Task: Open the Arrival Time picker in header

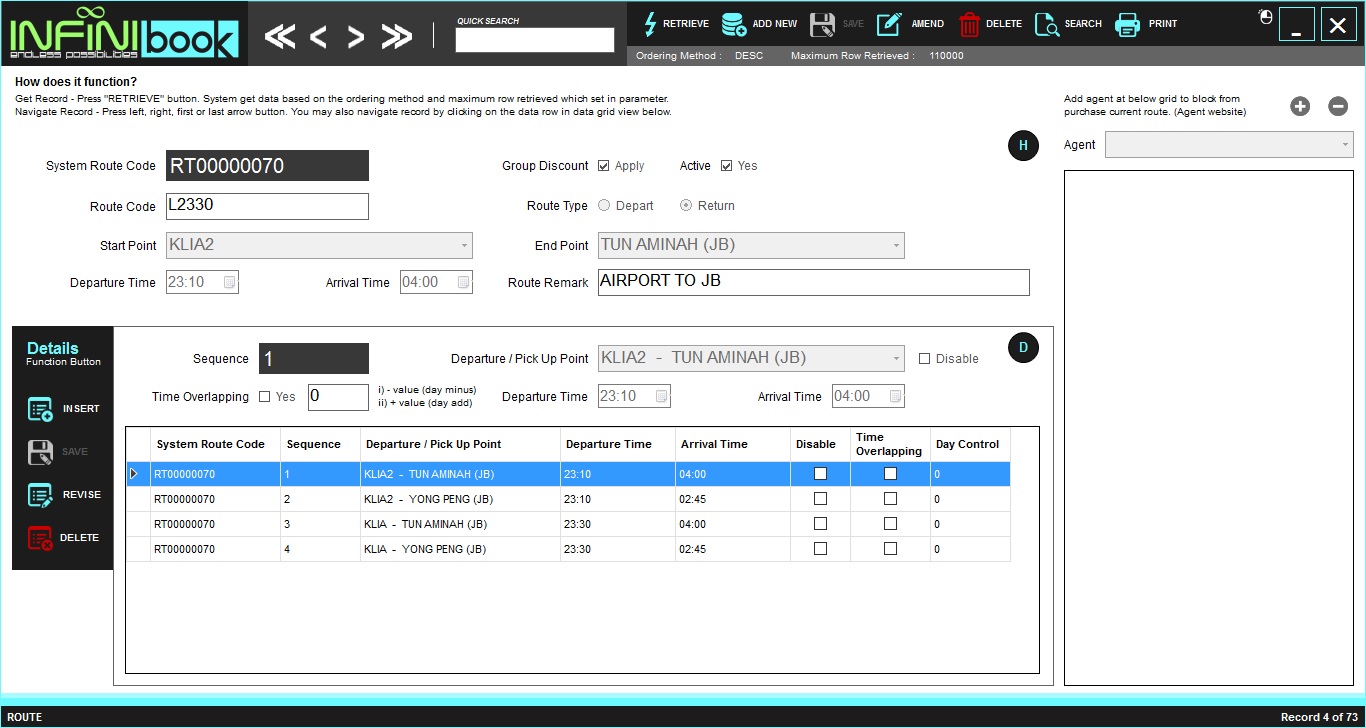Action: (x=463, y=283)
